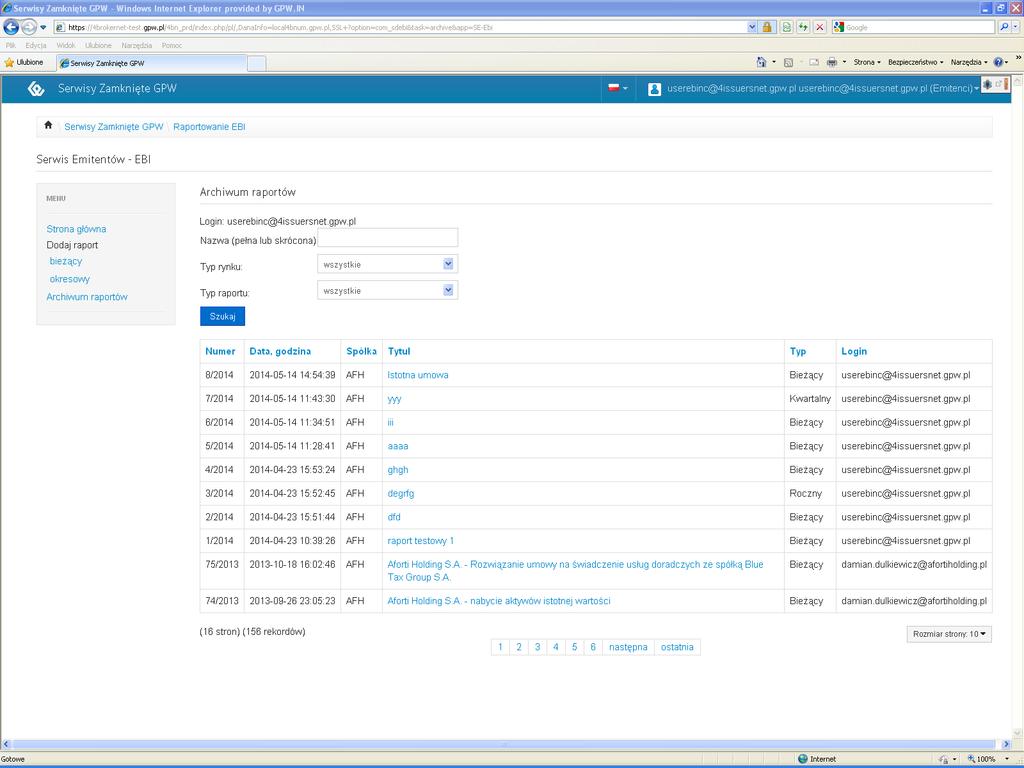
Task: Click the new empty tab button
Action: (x=257, y=63)
